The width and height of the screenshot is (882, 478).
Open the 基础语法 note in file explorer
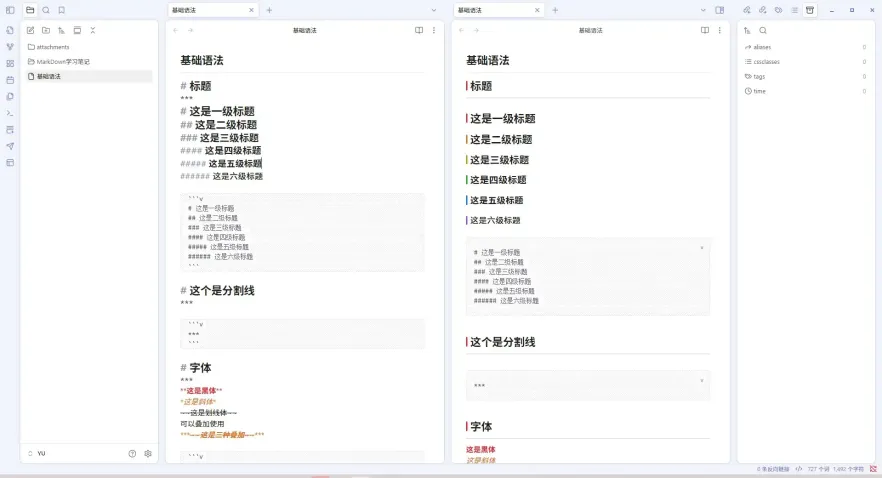[88, 76]
